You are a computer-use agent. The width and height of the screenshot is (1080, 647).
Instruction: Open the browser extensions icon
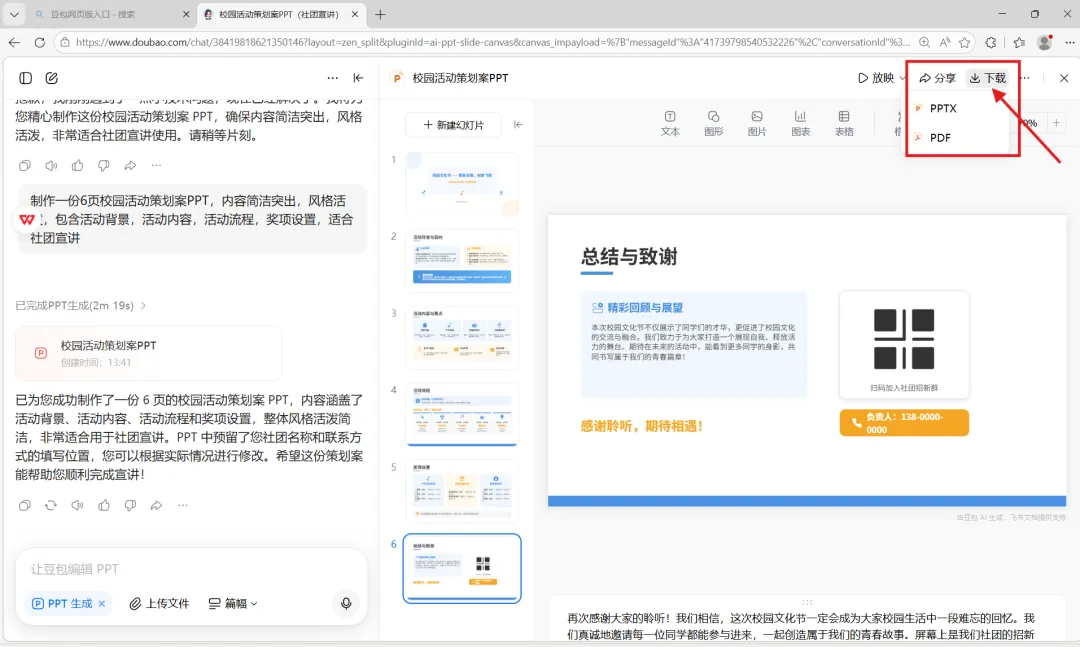coord(990,42)
